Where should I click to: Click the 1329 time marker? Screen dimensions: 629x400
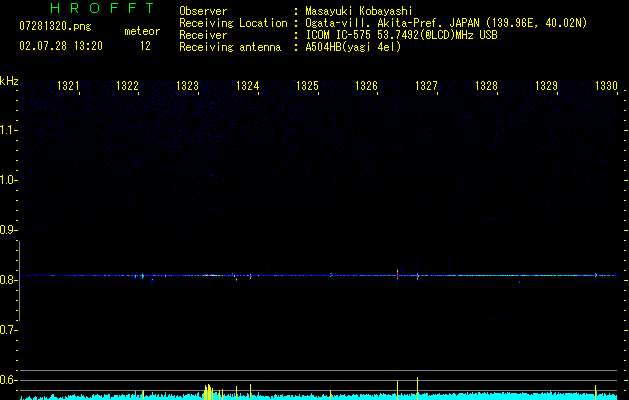point(546,86)
